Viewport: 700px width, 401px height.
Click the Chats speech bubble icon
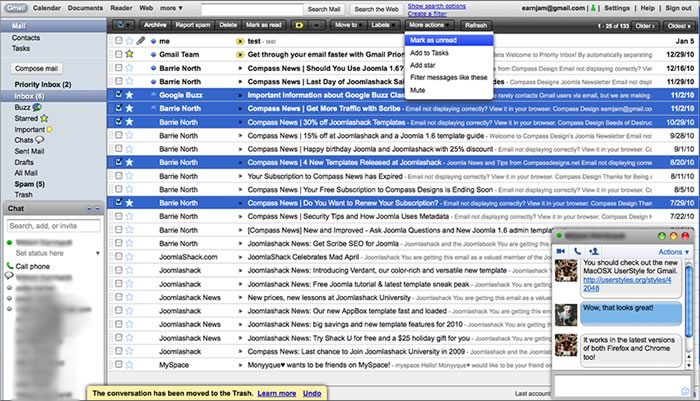(x=39, y=140)
